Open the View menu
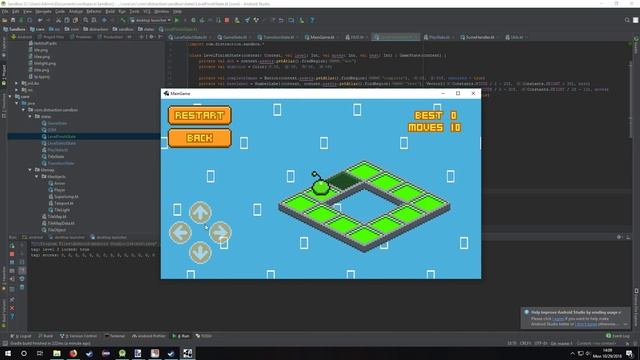This screenshot has height=360, width=640. pos(27,11)
